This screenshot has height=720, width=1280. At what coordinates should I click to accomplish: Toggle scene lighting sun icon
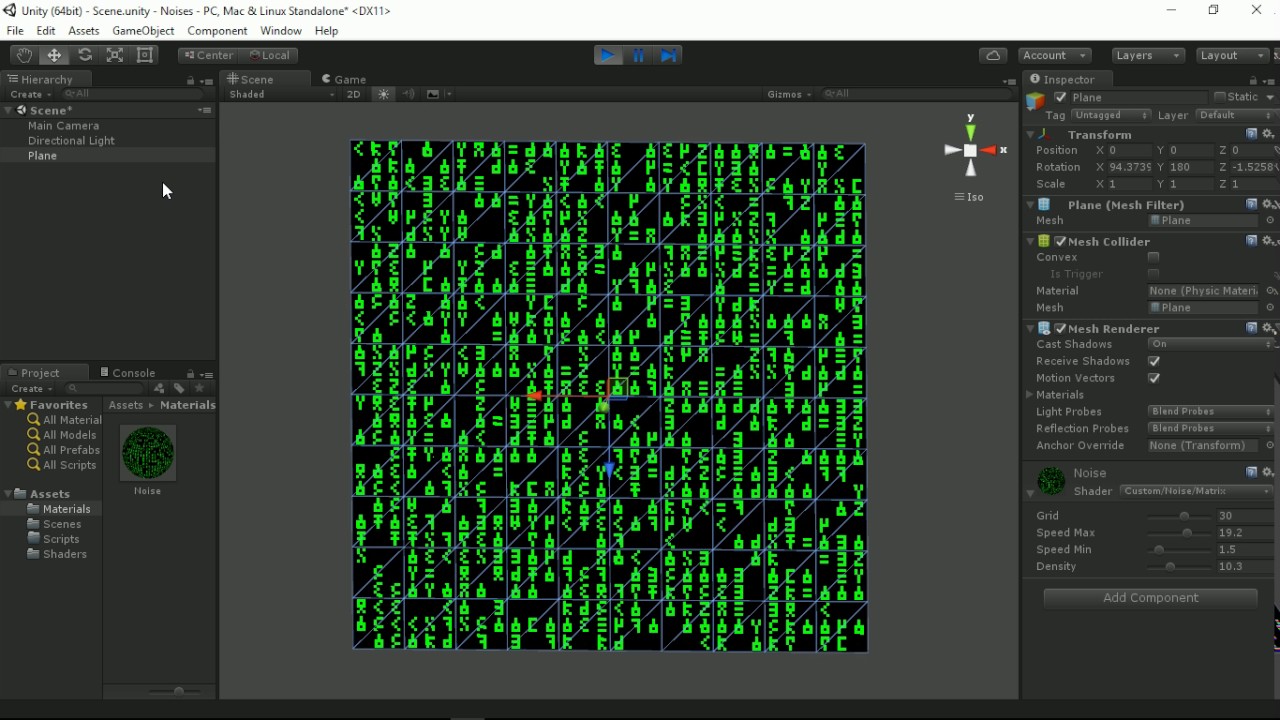point(384,94)
